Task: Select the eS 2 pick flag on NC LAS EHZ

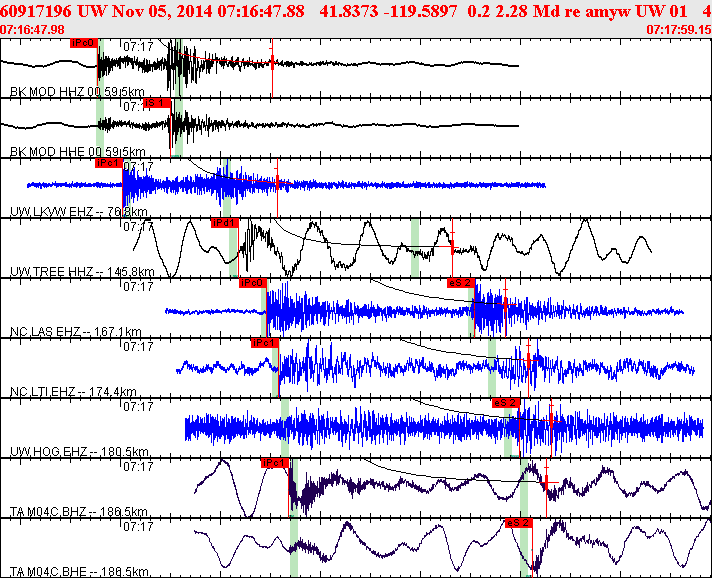Action: pos(461,283)
